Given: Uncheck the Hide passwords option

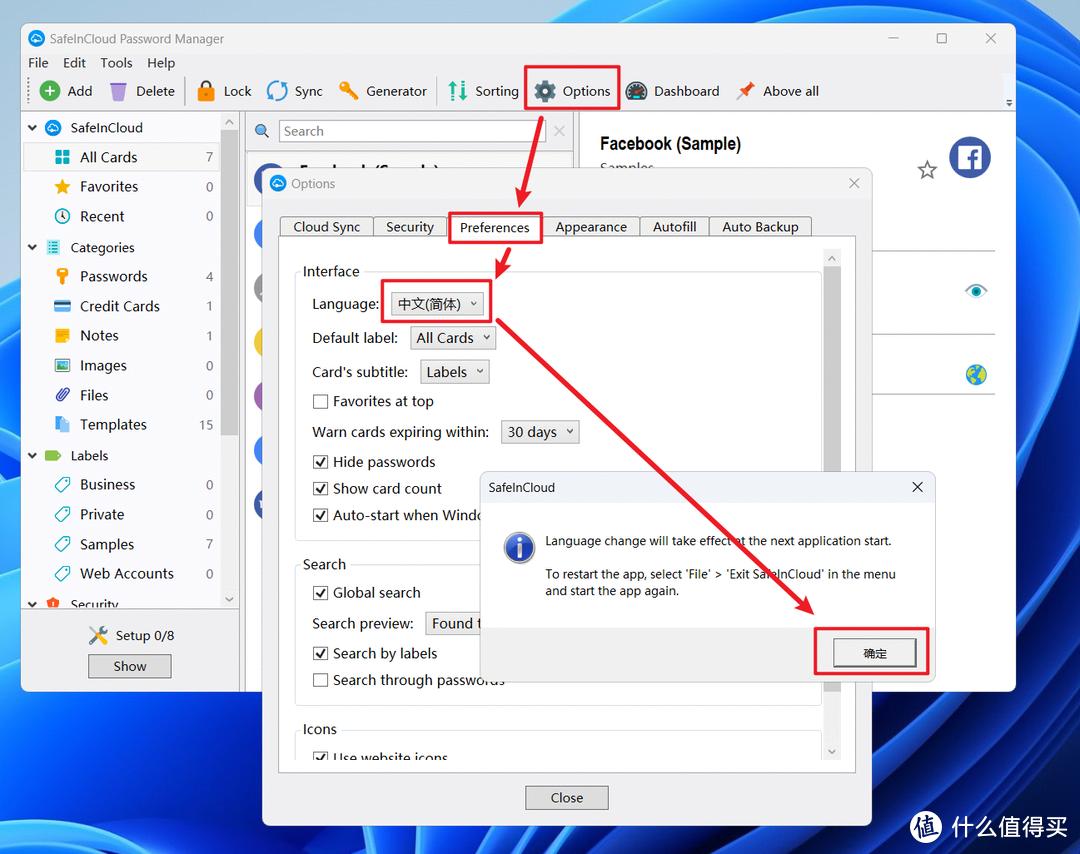Looking at the screenshot, I should [x=321, y=462].
